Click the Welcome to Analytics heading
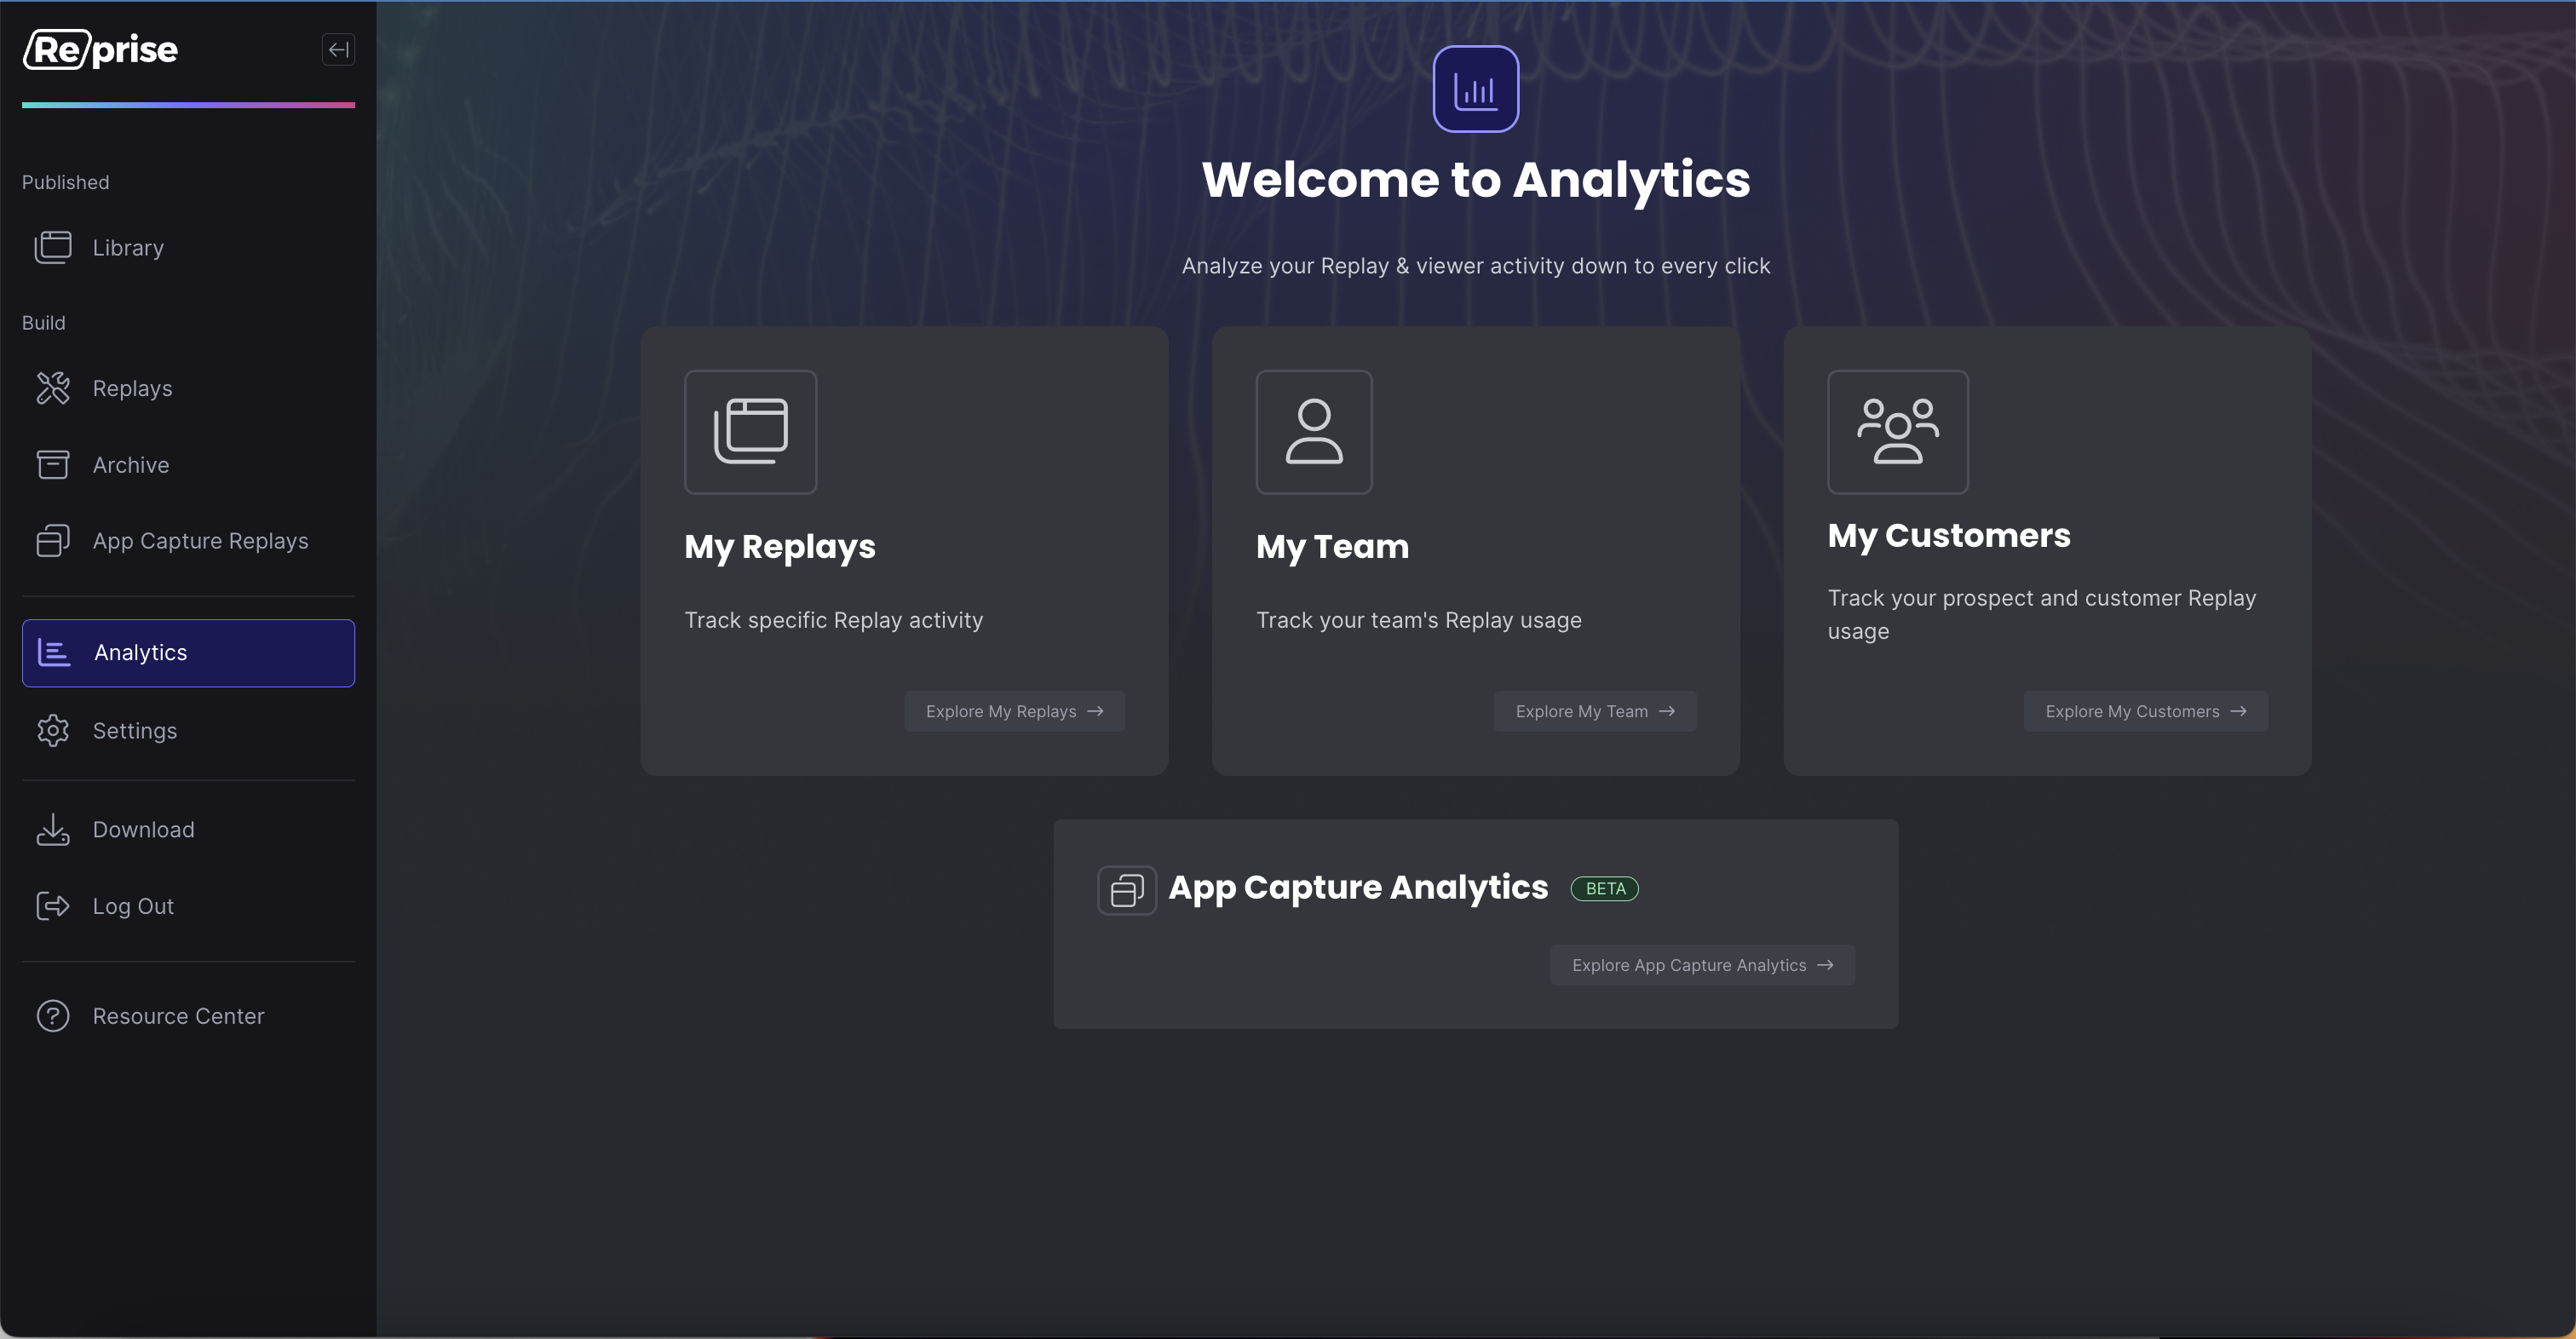The height and width of the screenshot is (1339, 2576). pyautogui.click(x=1476, y=179)
